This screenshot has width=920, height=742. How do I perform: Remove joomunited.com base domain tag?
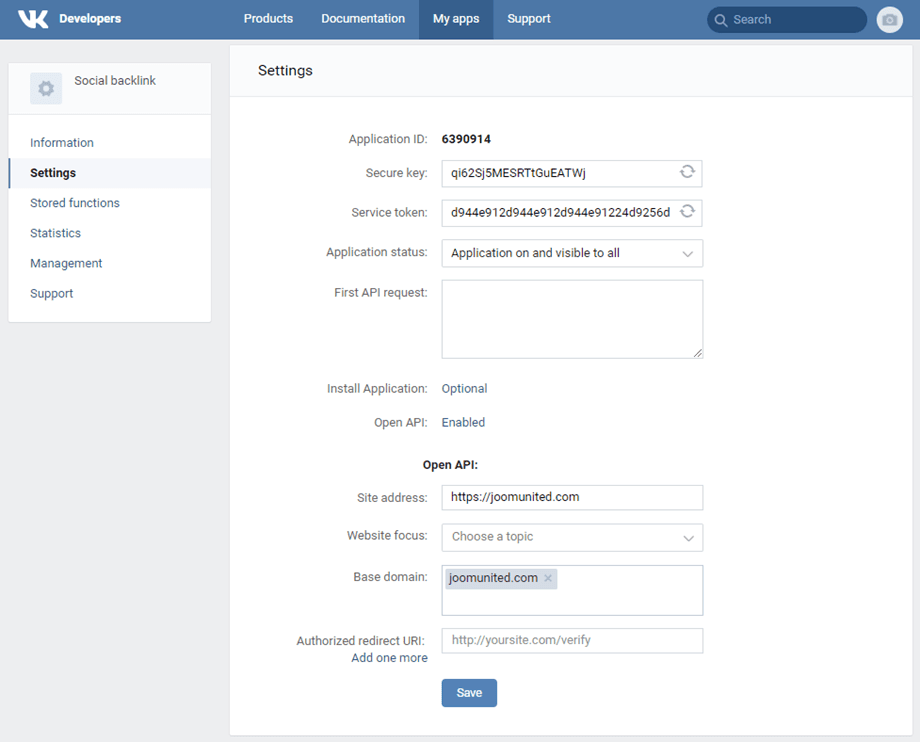[548, 578]
